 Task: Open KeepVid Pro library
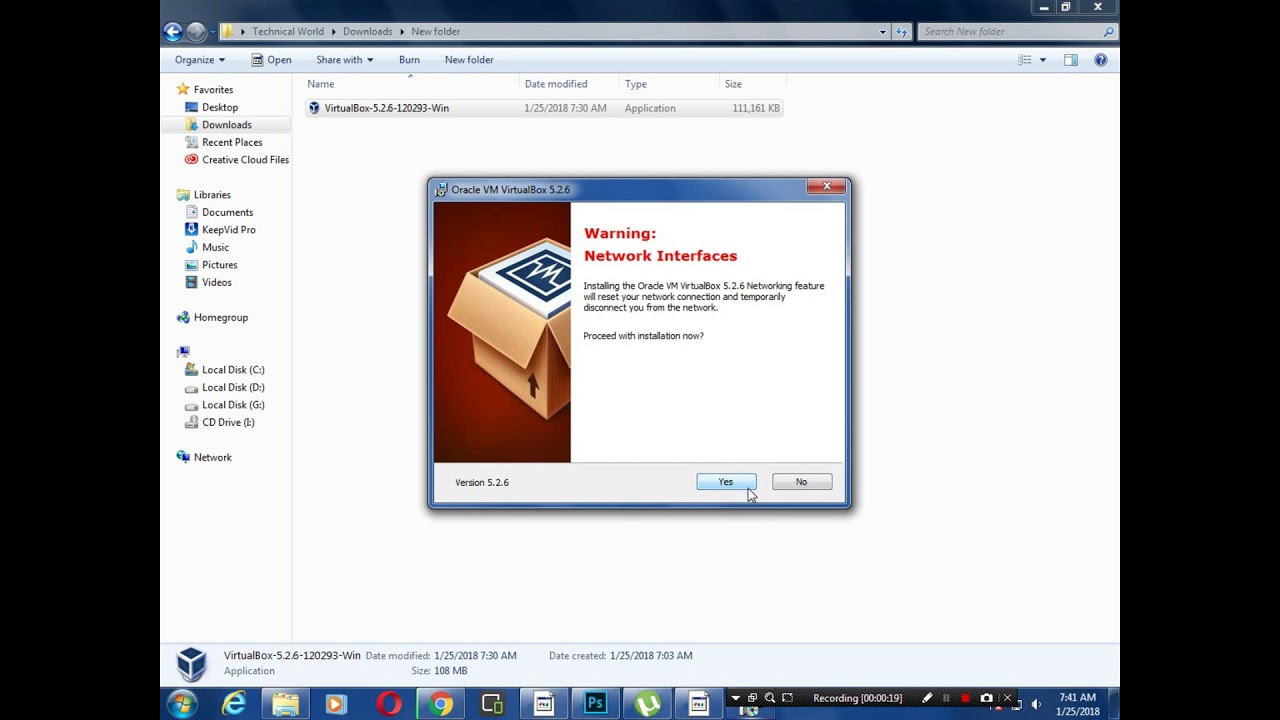[x=228, y=230]
